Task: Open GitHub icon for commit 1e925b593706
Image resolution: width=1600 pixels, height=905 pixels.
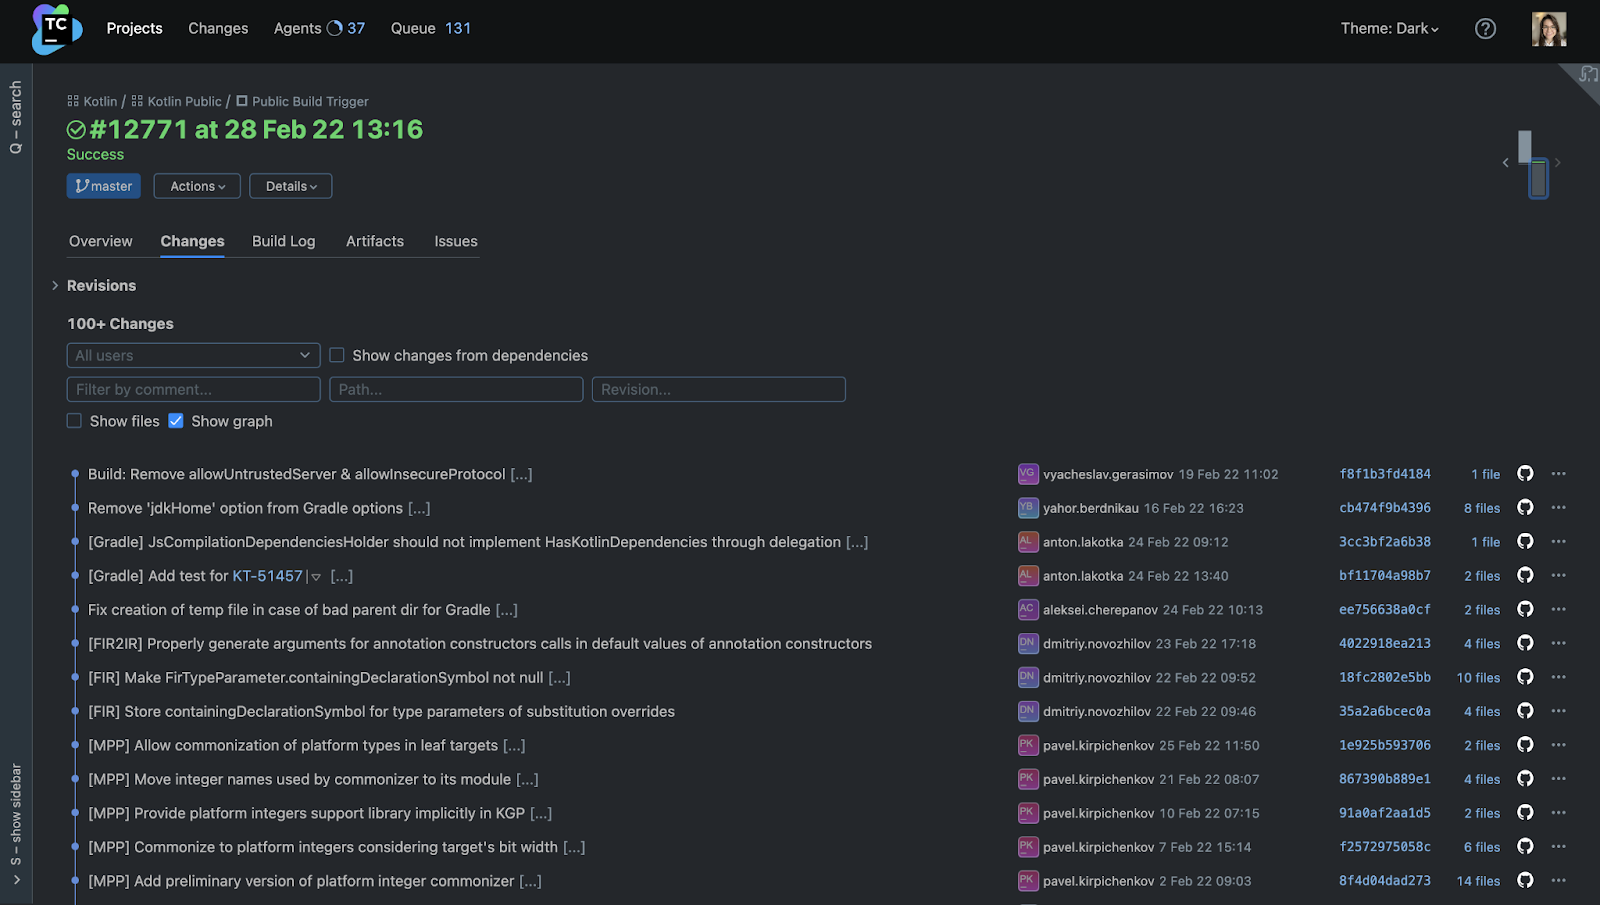Action: coord(1525,745)
